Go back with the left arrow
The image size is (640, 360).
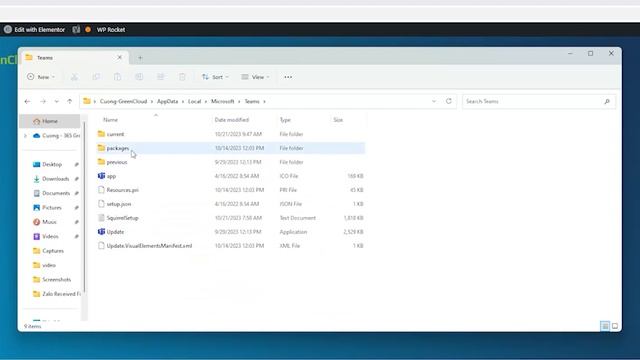[x=27, y=101]
